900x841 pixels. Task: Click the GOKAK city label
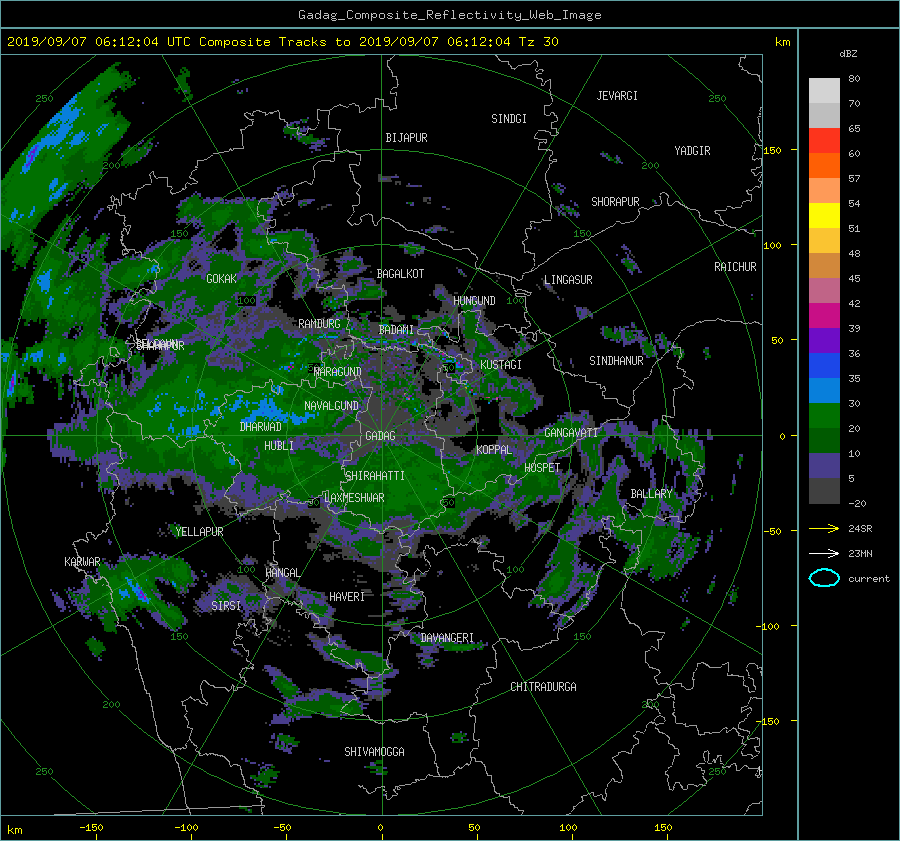pyautogui.click(x=222, y=279)
